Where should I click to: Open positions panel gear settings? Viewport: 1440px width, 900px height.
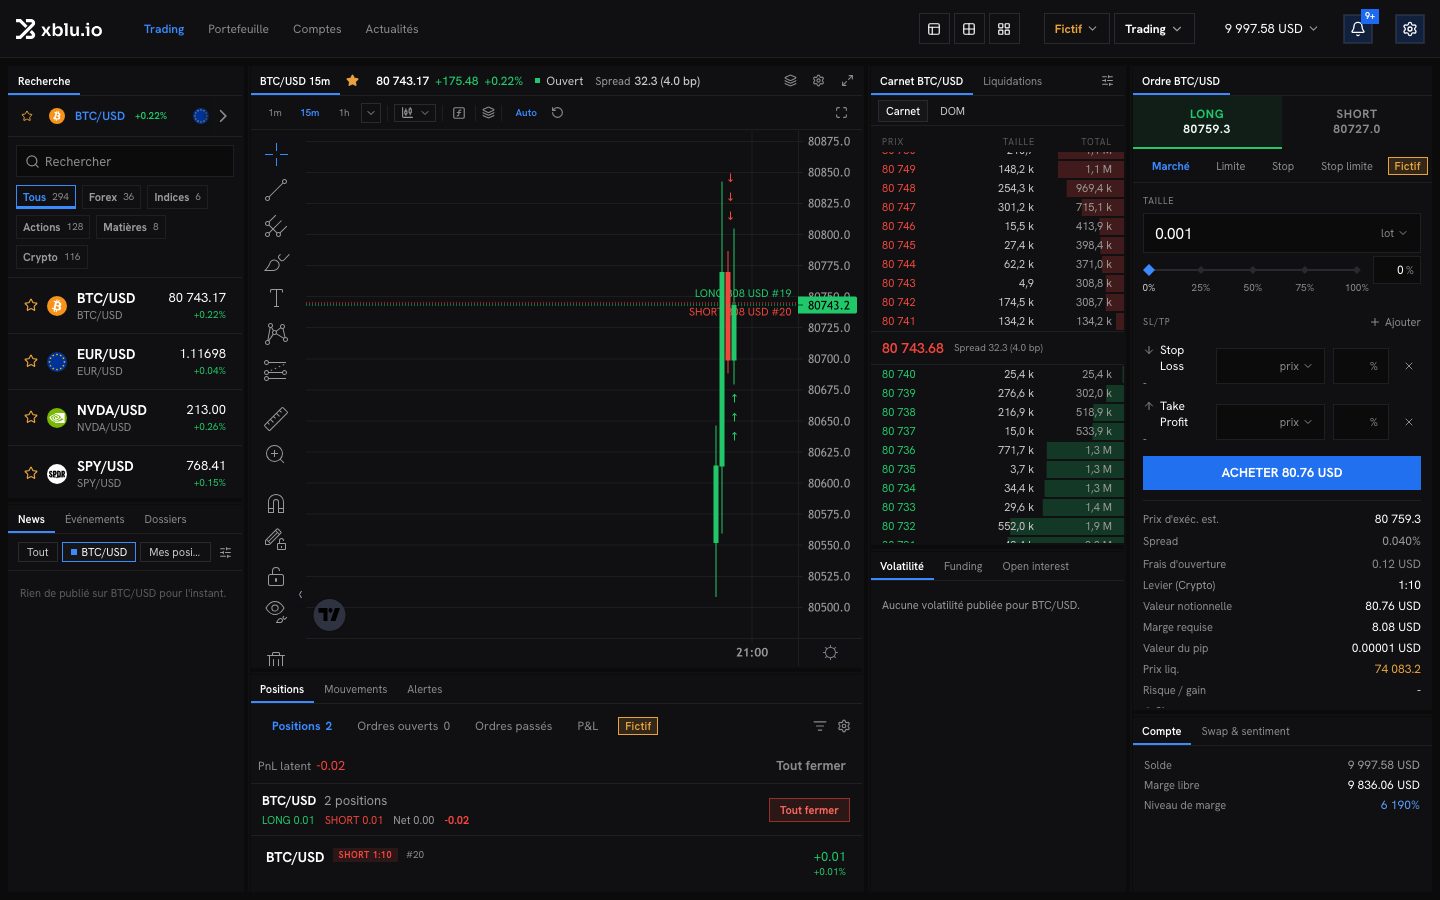click(x=844, y=726)
